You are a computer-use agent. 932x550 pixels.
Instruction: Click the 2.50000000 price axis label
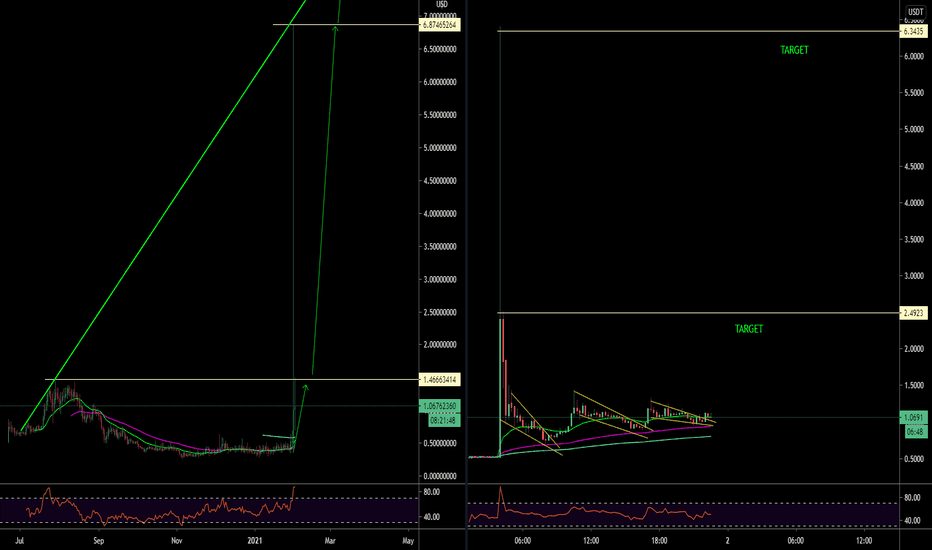click(440, 312)
